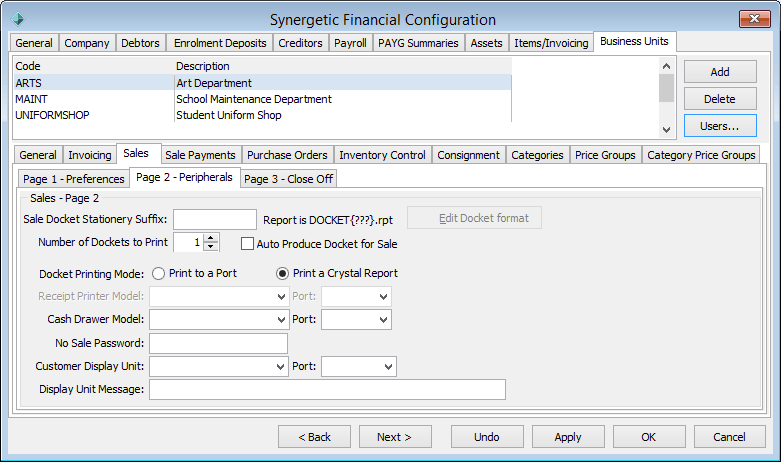Open the Categories sub-tab

click(x=537, y=155)
